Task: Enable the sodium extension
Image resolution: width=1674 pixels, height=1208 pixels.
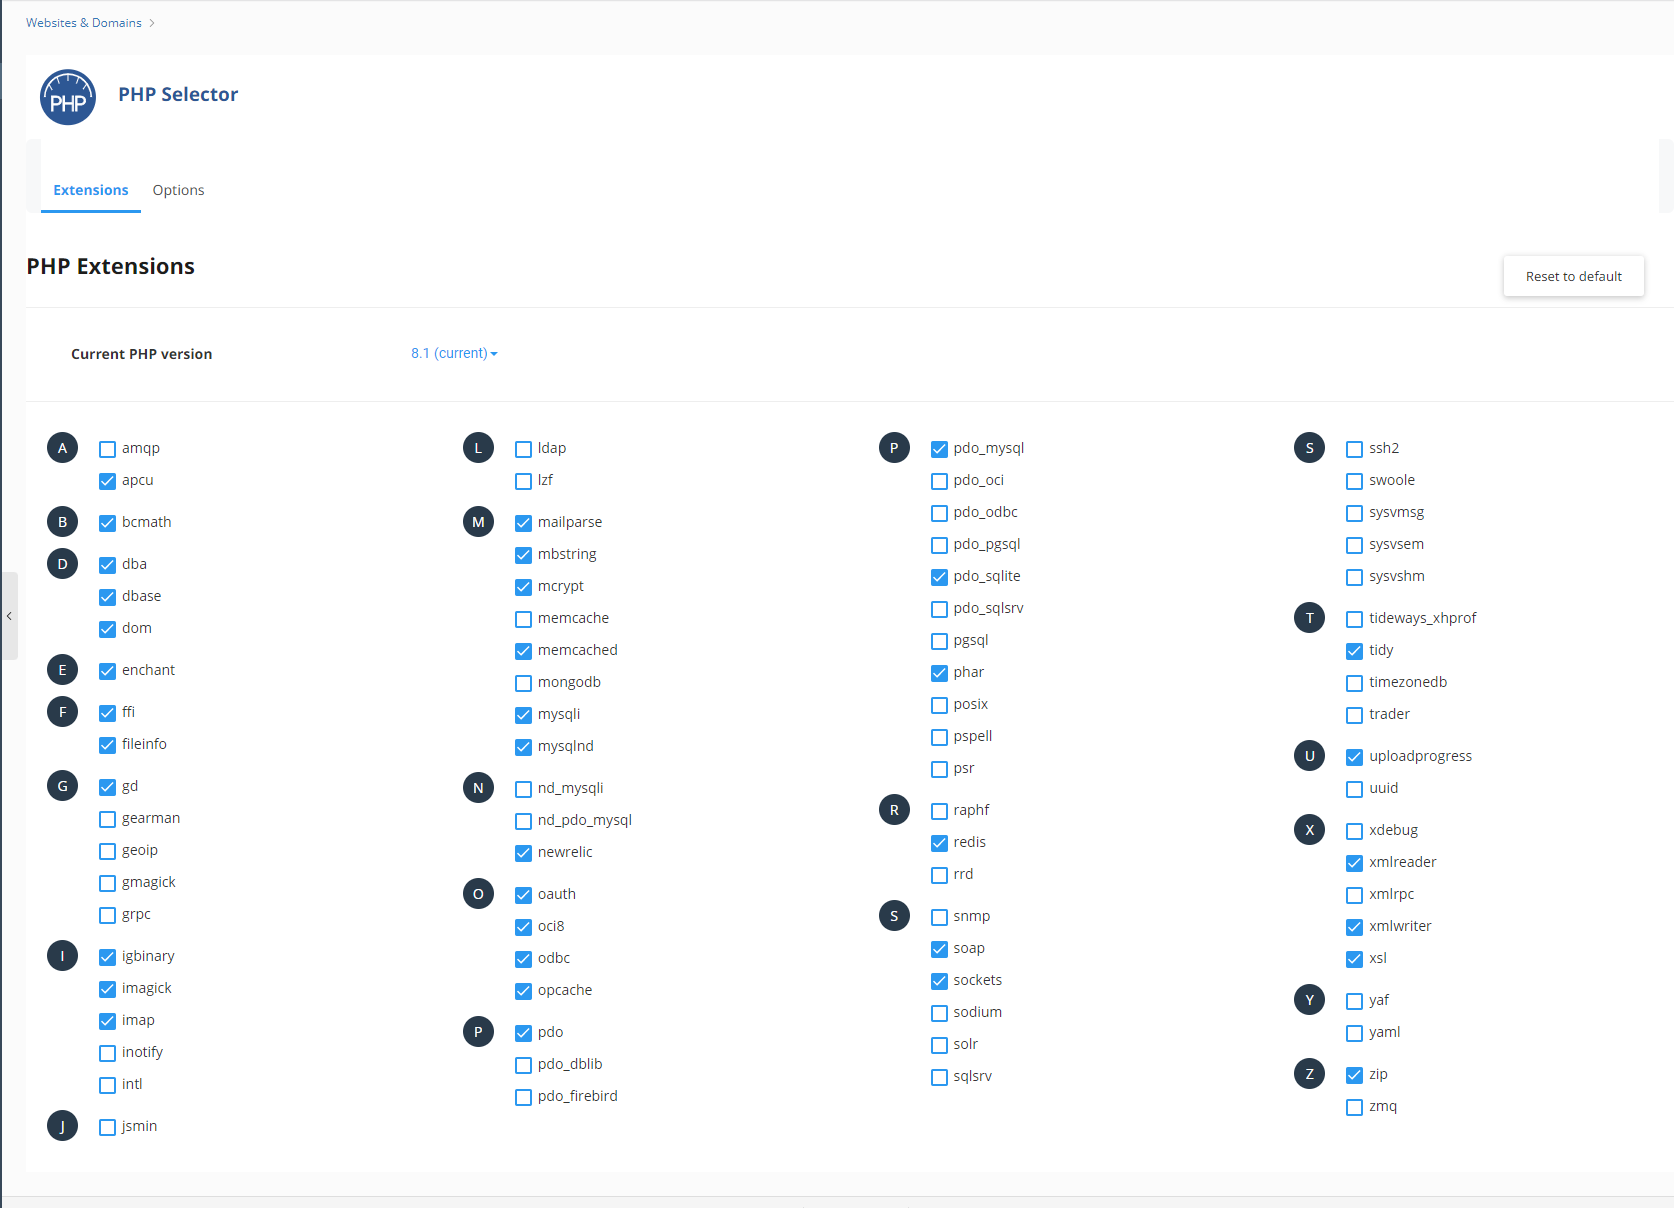Action: click(939, 1013)
